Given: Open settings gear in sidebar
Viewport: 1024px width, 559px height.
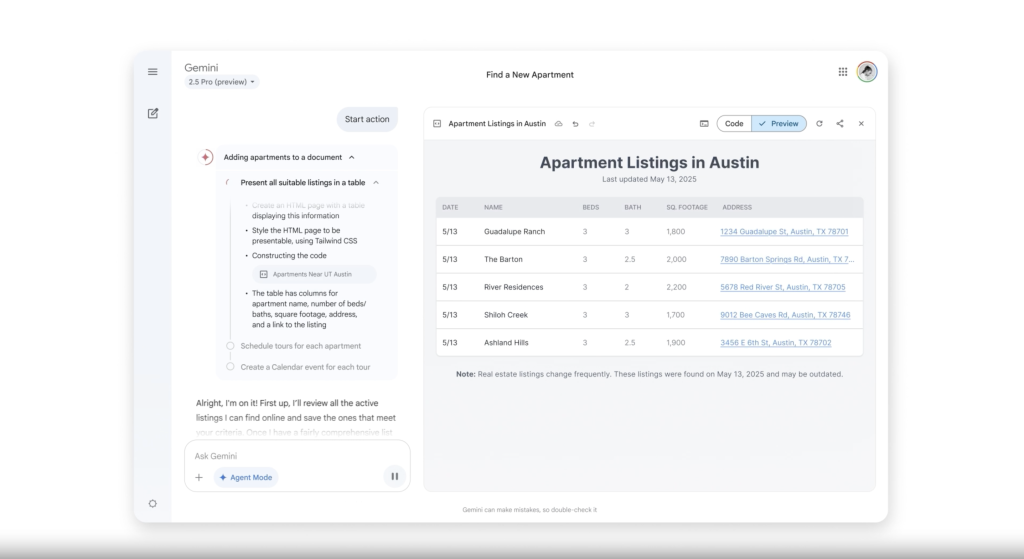Looking at the screenshot, I should pyautogui.click(x=153, y=503).
